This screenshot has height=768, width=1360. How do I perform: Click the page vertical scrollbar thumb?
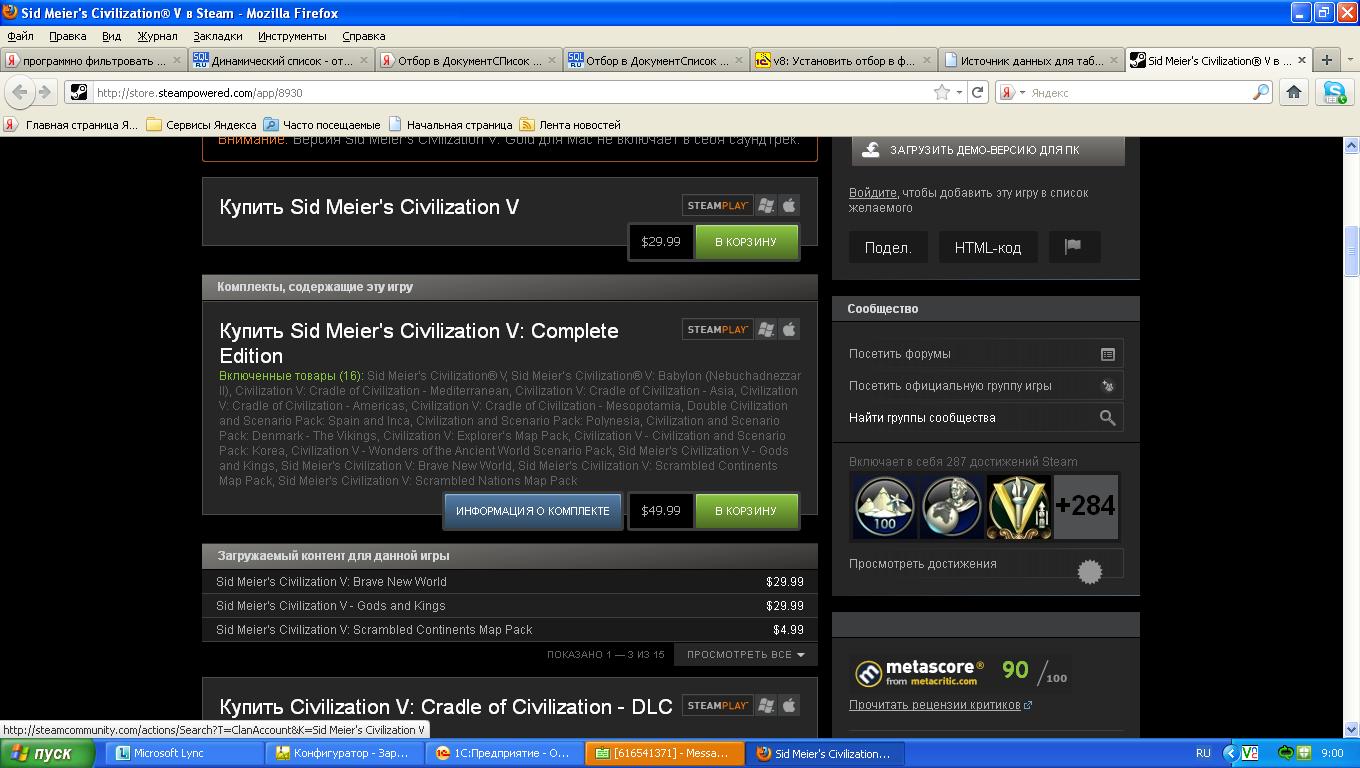click(x=1351, y=252)
